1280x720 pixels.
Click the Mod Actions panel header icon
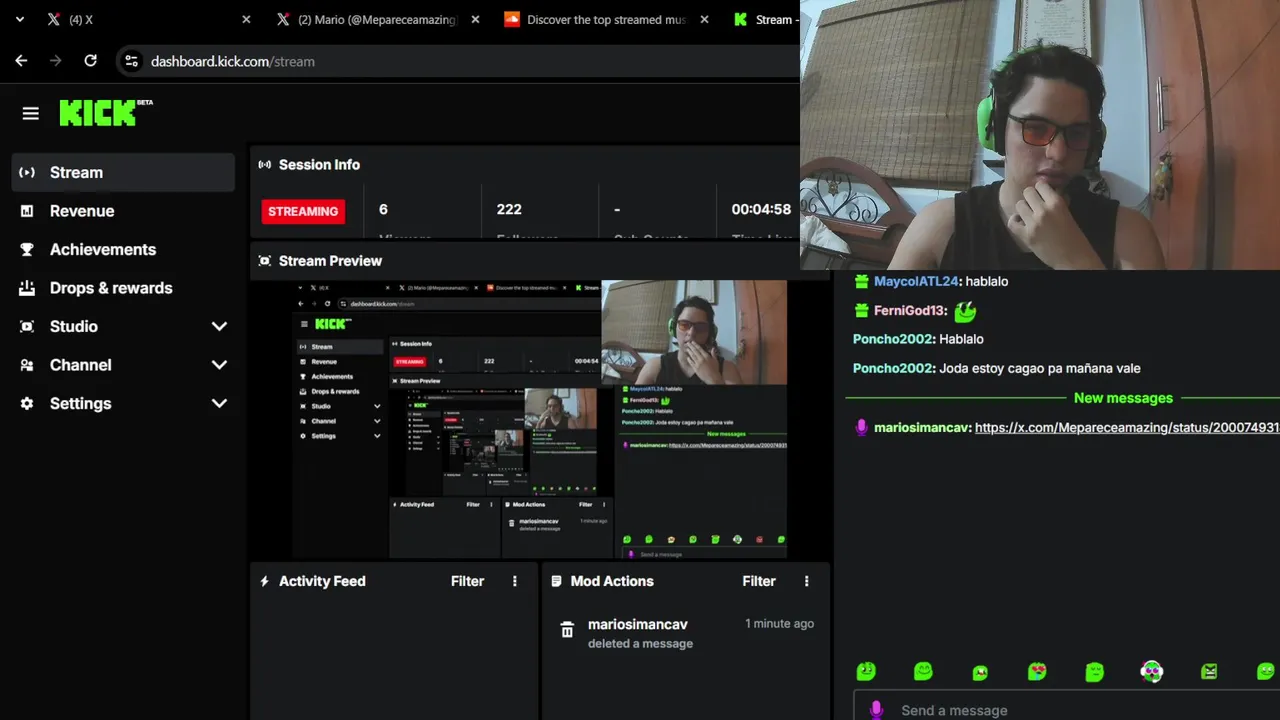coord(557,581)
